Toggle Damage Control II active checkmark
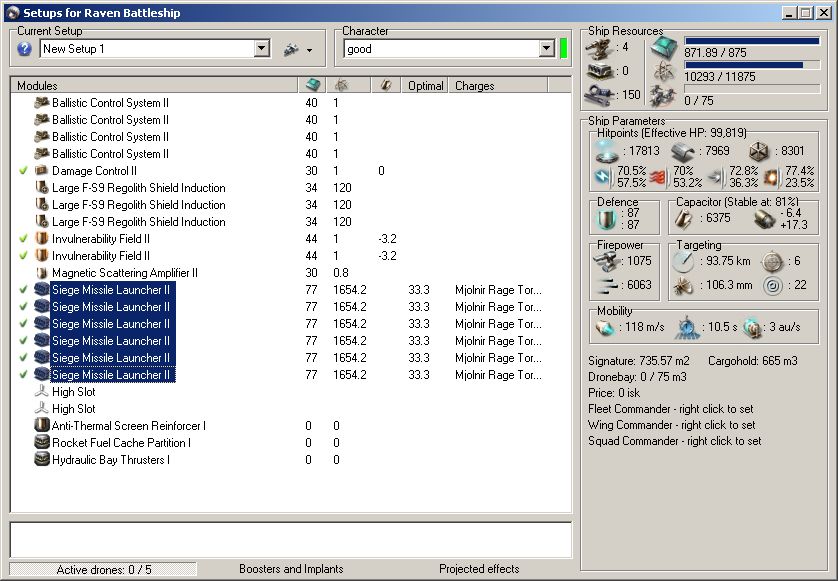 coord(23,171)
